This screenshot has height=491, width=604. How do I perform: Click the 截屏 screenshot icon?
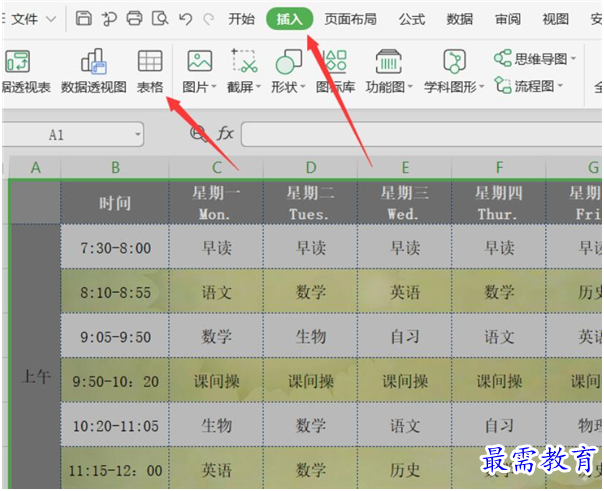244,60
